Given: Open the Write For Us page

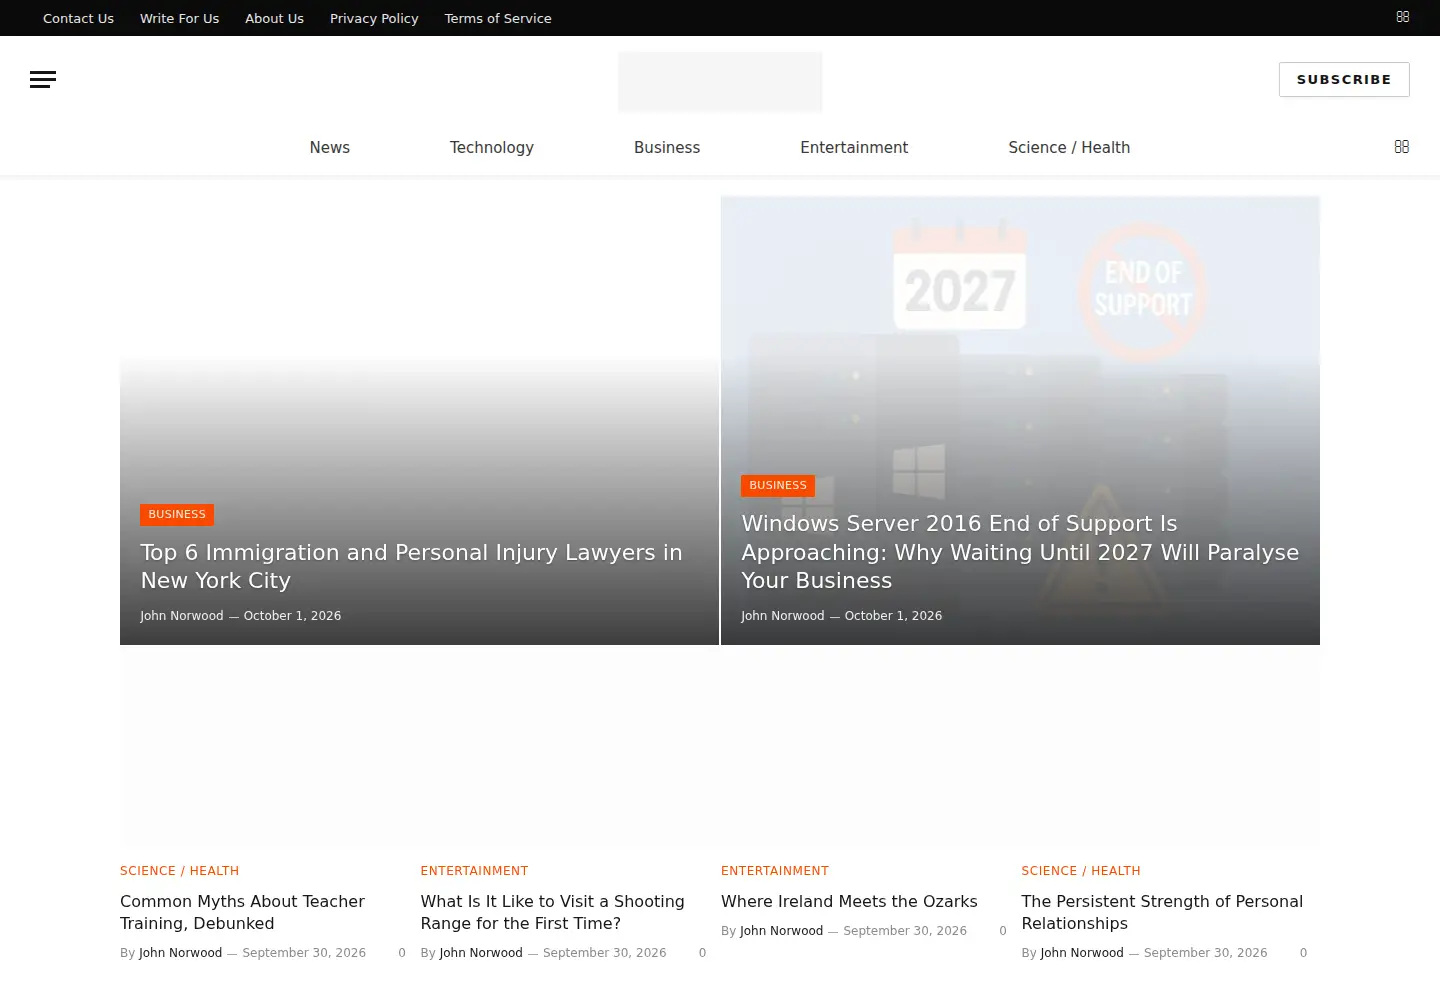Looking at the screenshot, I should [x=179, y=18].
